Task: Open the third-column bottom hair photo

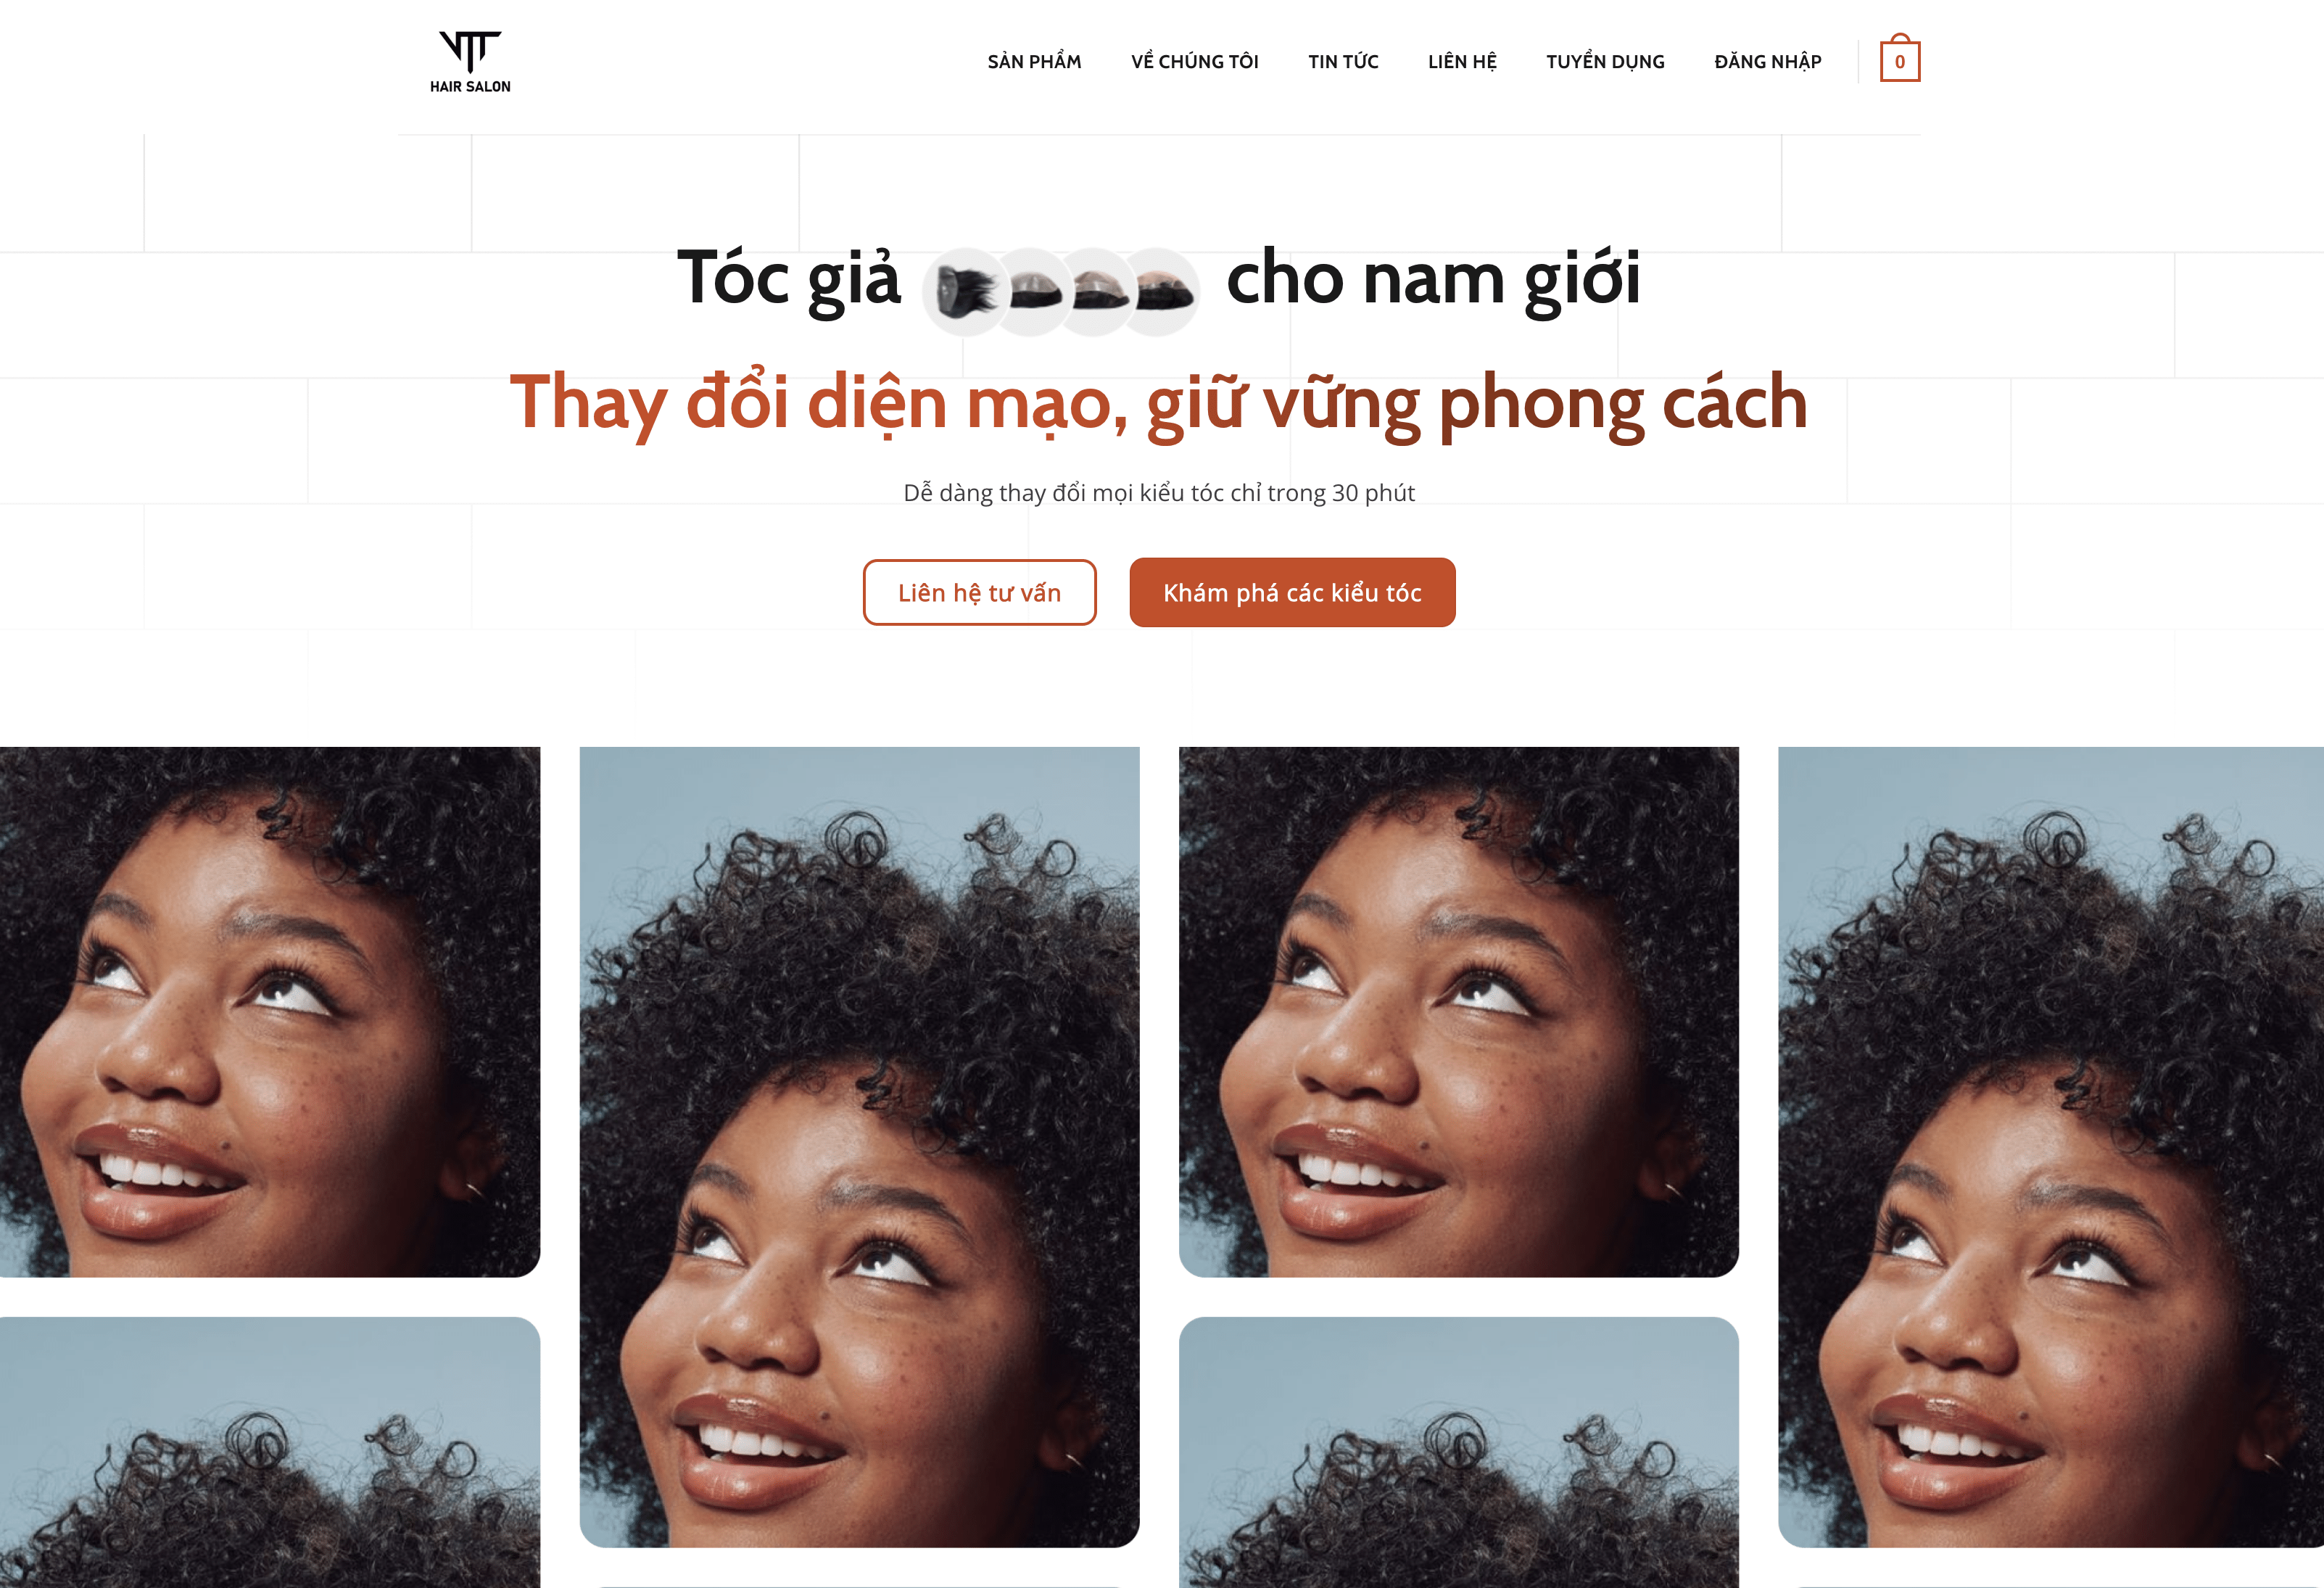Action: 1458,1452
